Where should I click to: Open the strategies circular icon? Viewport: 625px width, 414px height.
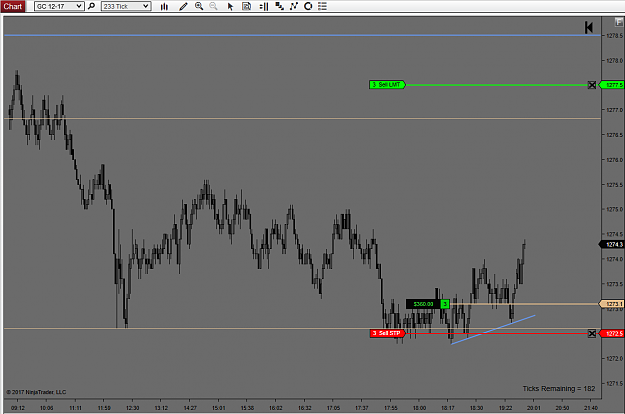coord(308,6)
